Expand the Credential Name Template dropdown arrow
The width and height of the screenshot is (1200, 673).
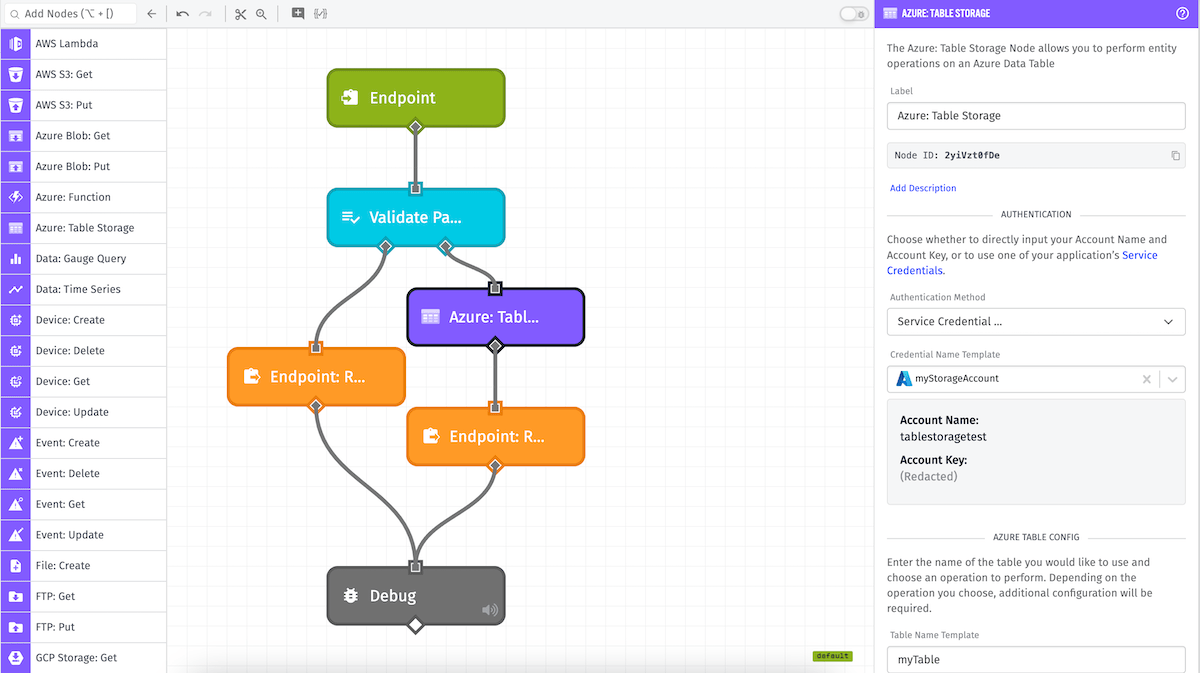pyautogui.click(x=1173, y=379)
